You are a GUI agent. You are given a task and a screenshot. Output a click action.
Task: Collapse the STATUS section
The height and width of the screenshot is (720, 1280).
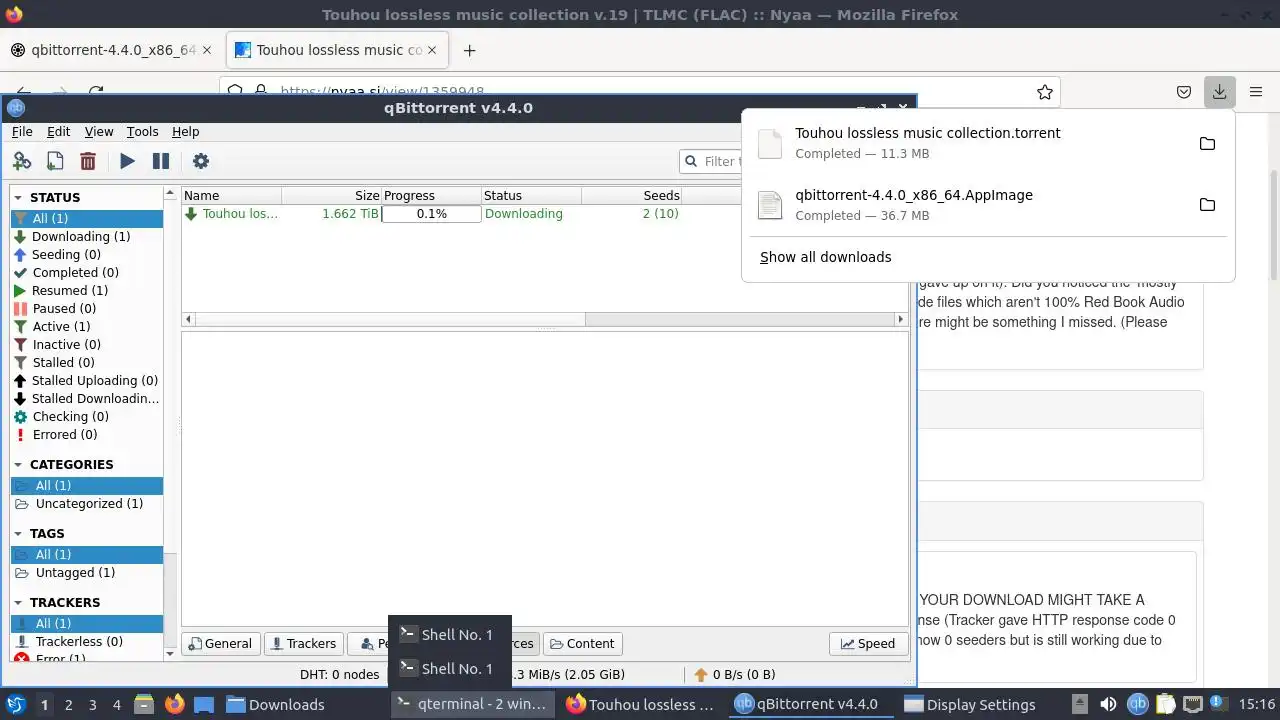click(18, 198)
